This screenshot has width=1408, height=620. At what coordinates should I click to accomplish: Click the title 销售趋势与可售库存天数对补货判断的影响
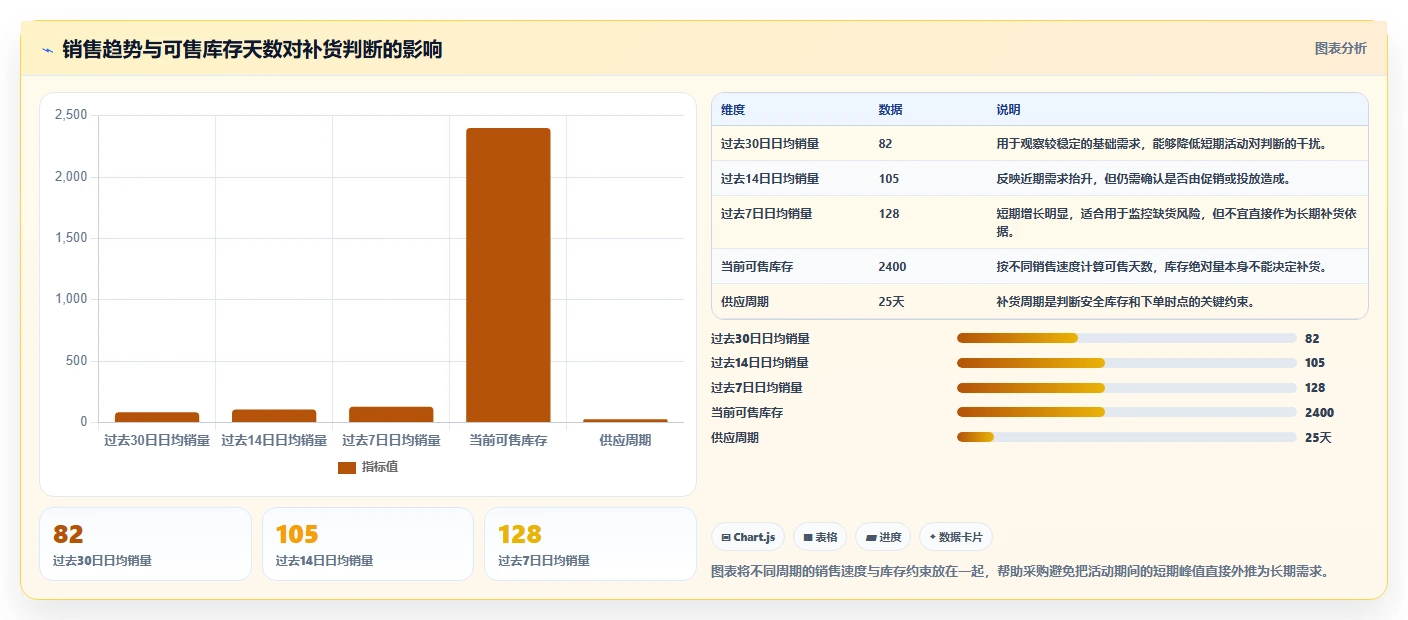pos(252,49)
